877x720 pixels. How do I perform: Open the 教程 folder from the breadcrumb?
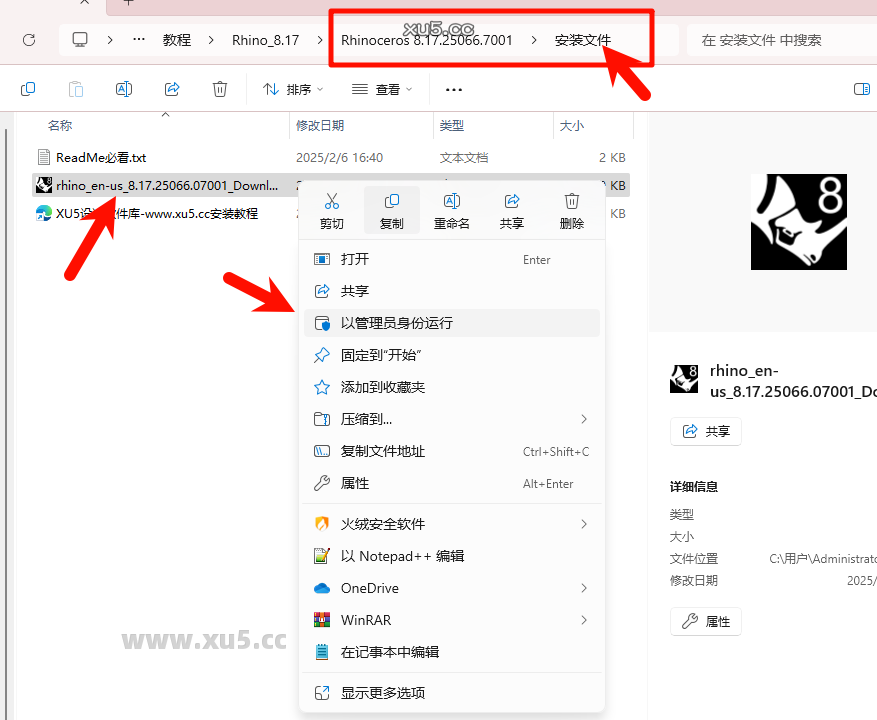click(x=177, y=39)
